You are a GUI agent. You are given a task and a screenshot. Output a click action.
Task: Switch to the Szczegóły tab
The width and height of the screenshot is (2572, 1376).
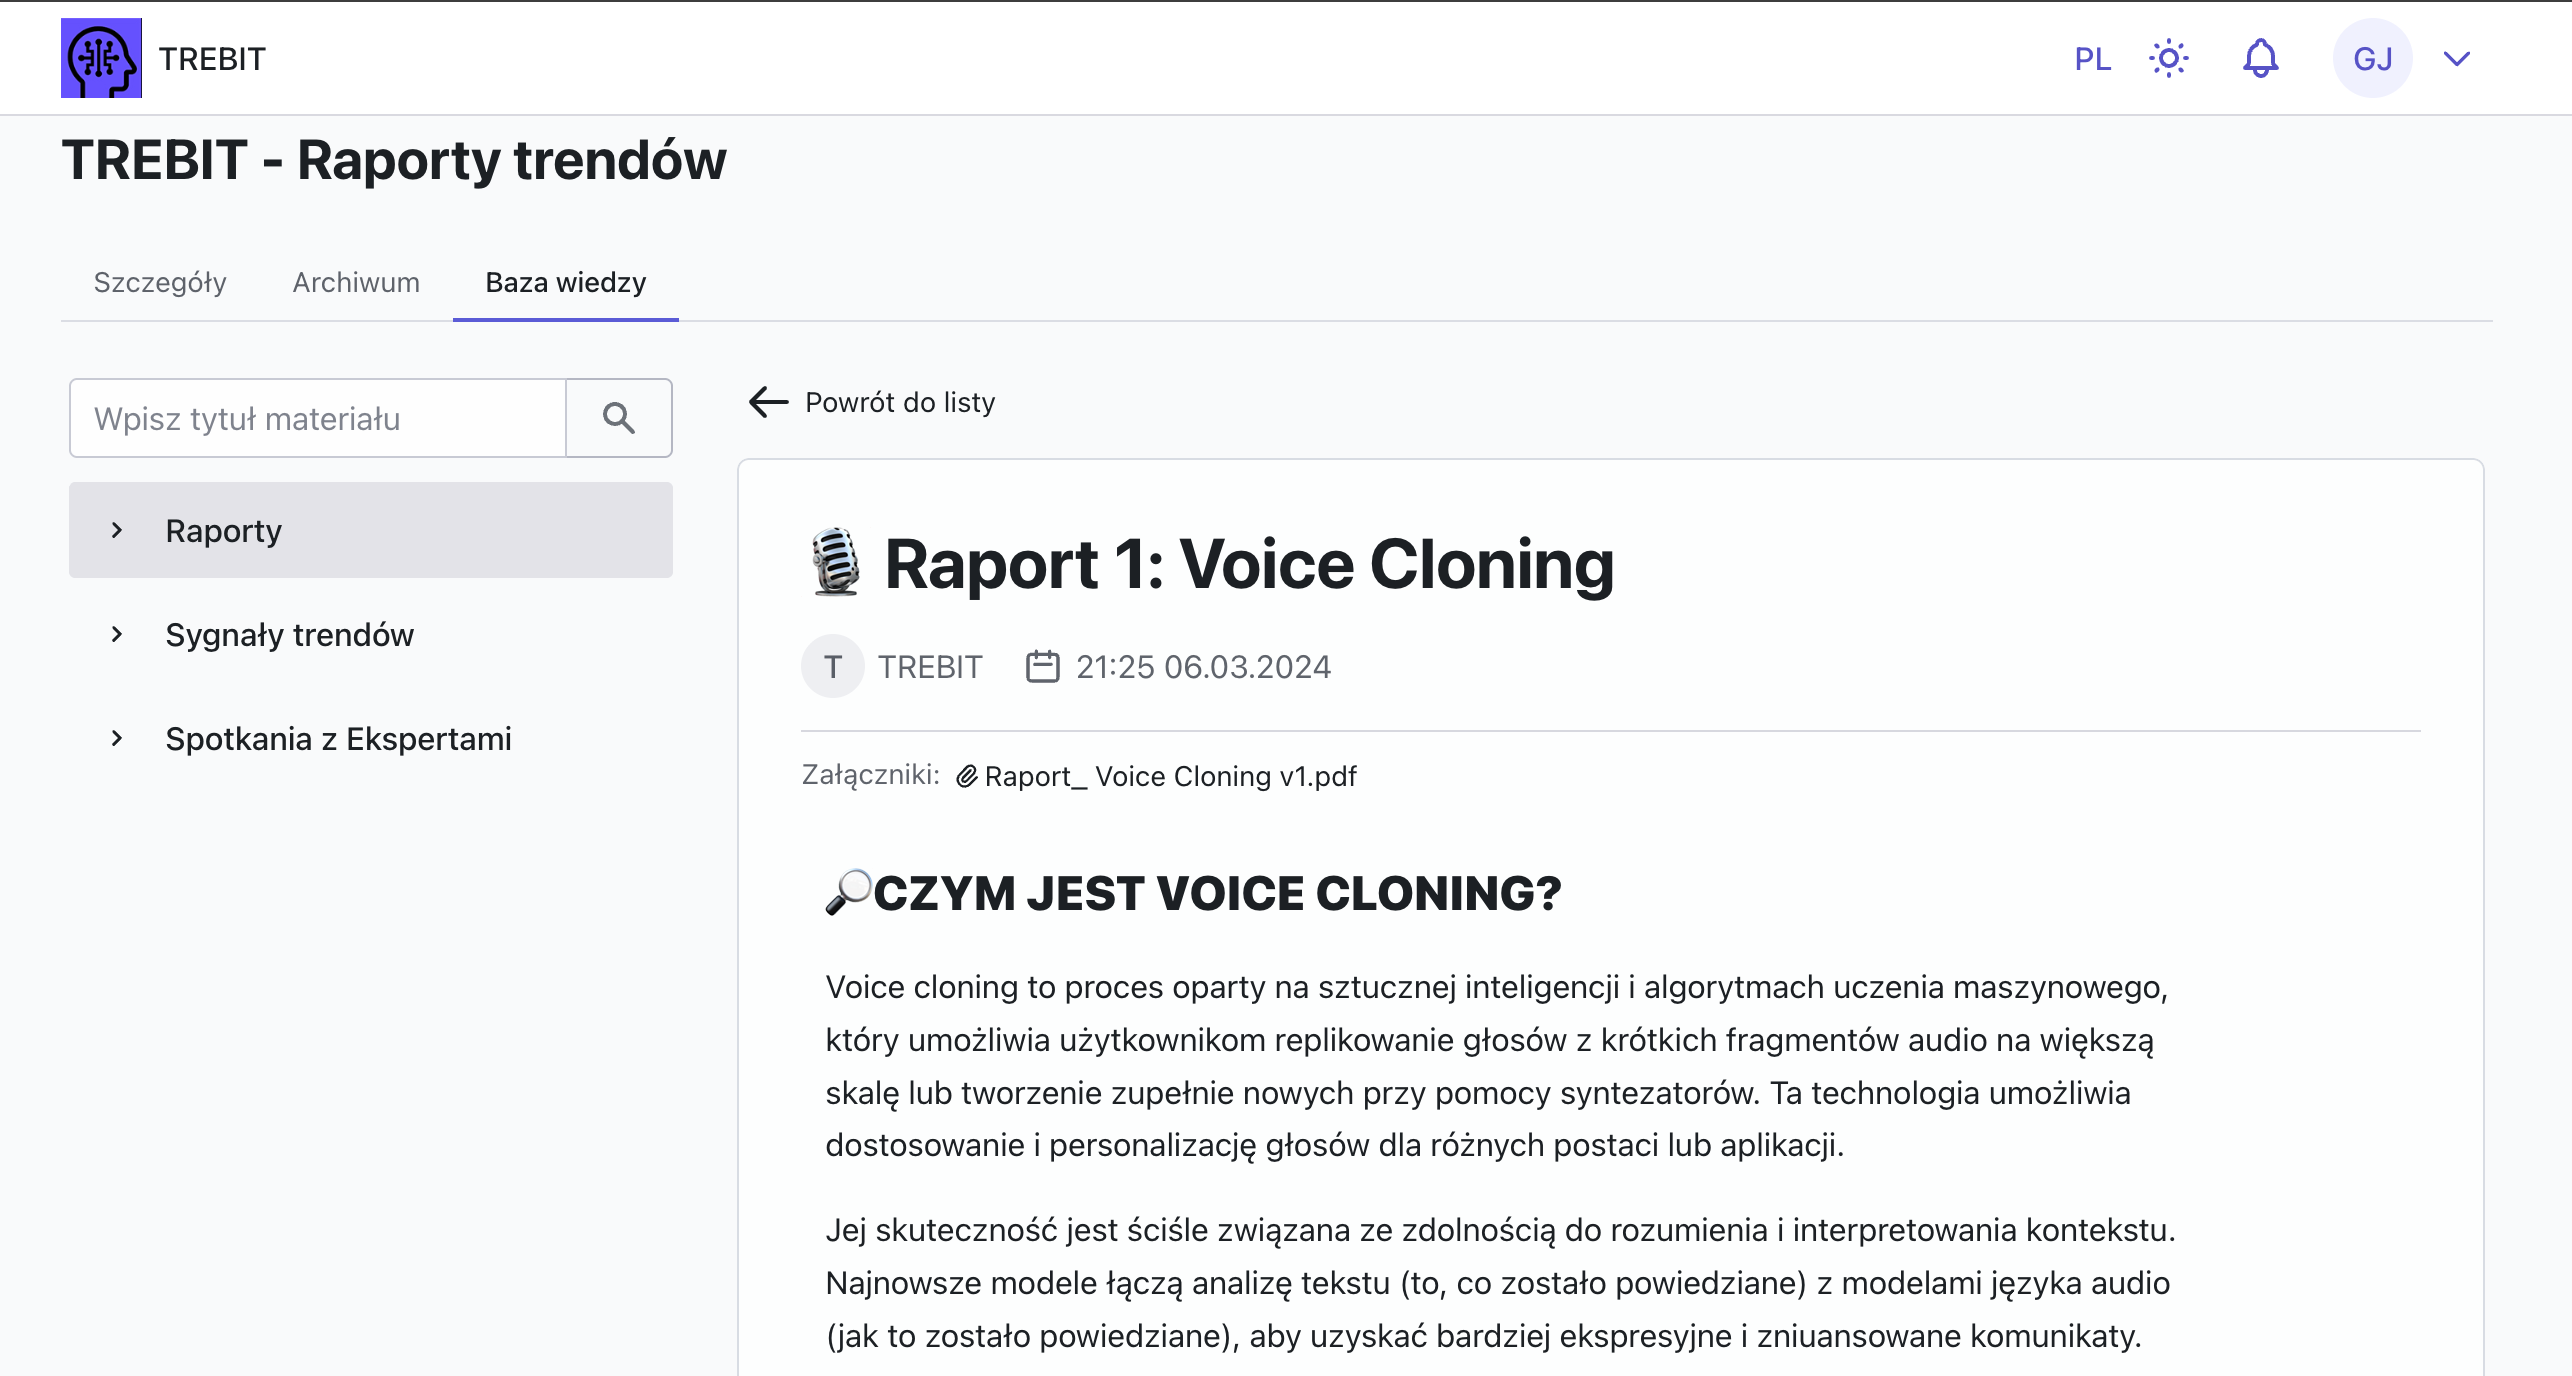[x=160, y=282]
